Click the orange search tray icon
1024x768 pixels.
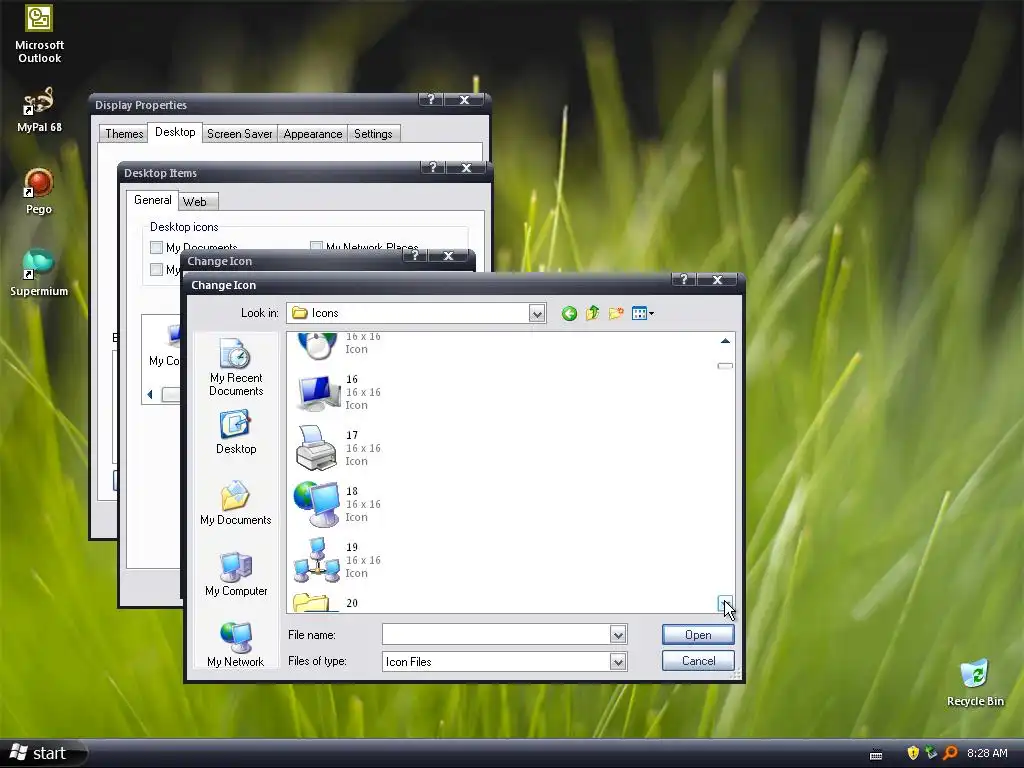[950, 753]
